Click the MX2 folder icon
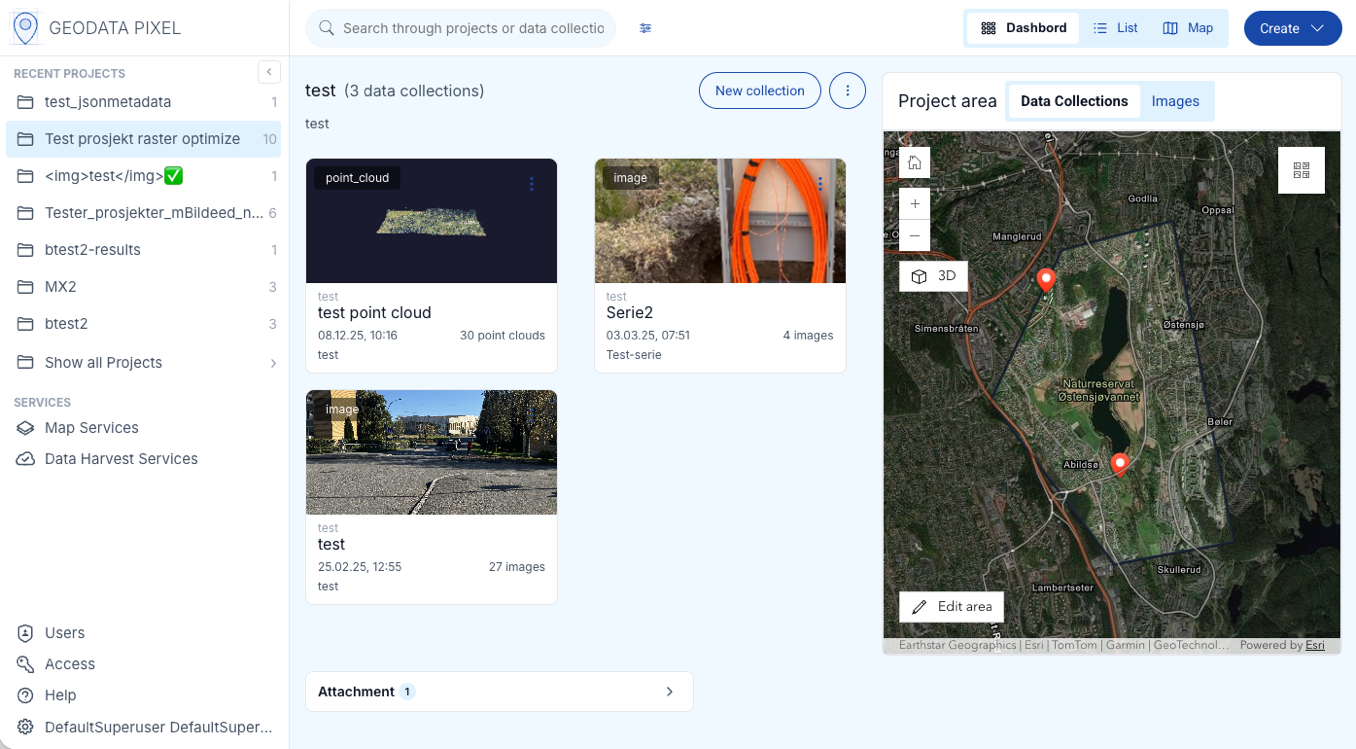The height and width of the screenshot is (749, 1356). [x=26, y=287]
